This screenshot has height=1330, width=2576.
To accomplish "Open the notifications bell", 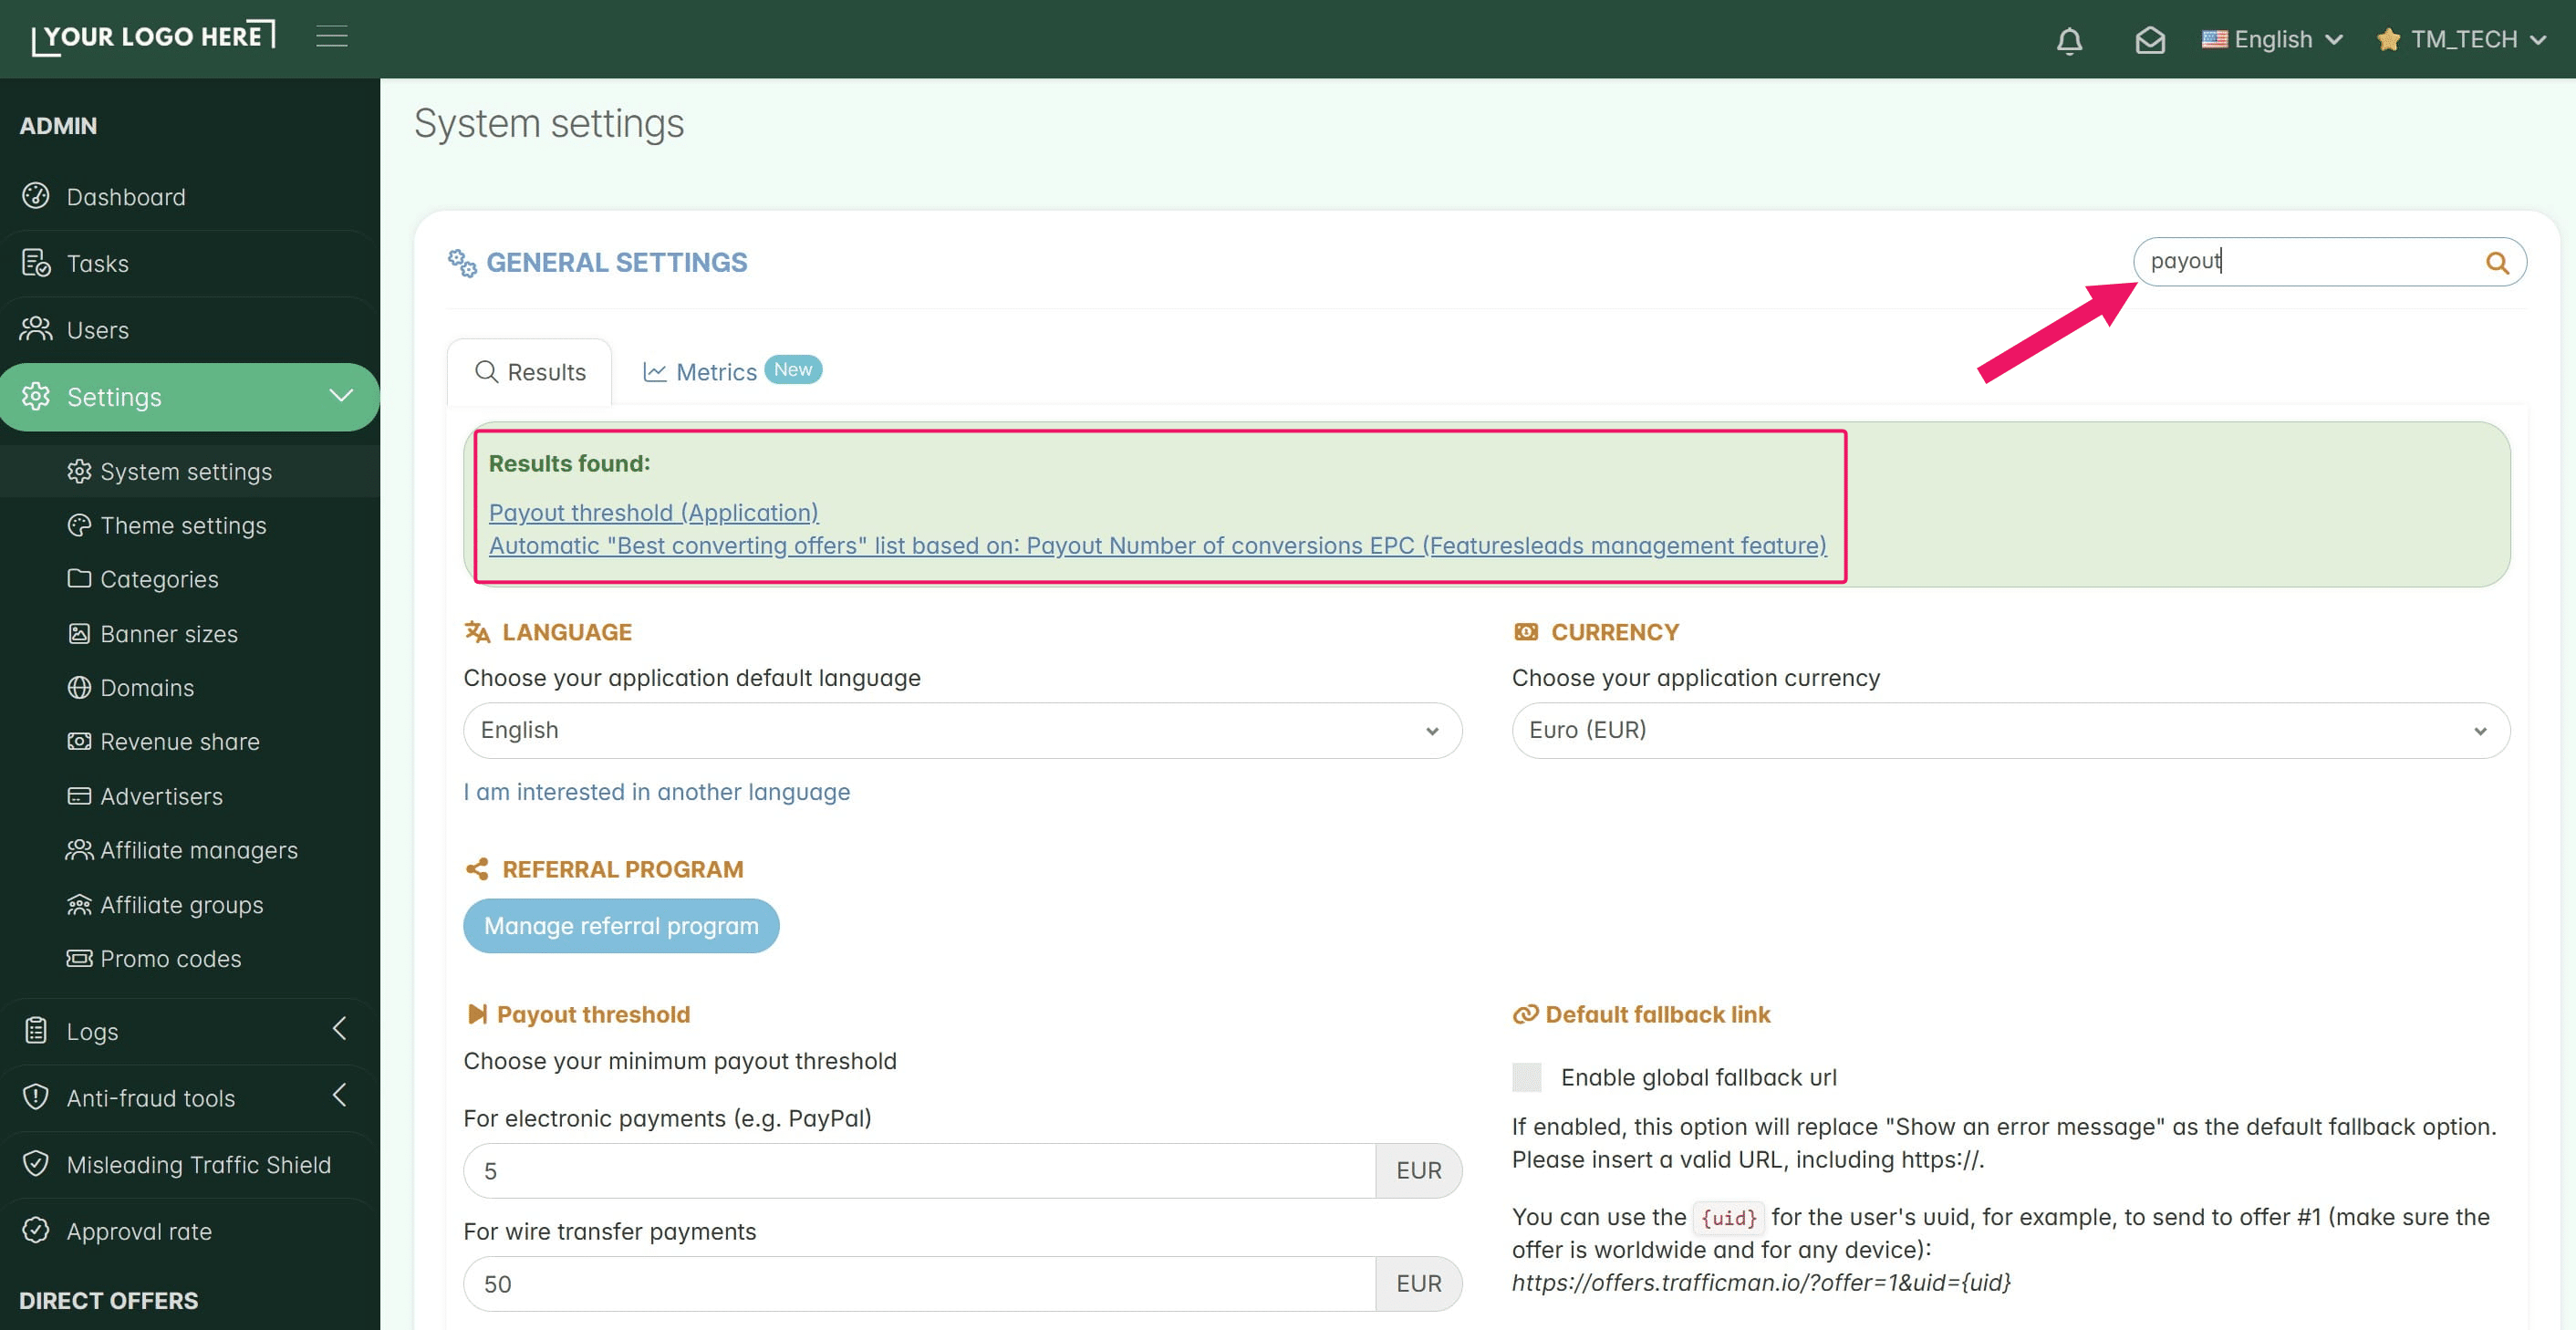I will point(2069,40).
